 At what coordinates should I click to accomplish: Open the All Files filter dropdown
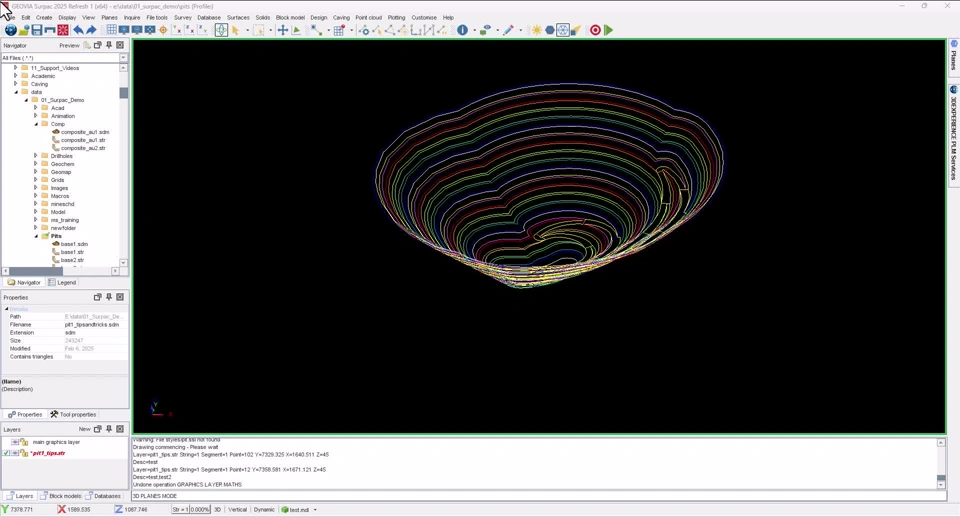(x=123, y=58)
